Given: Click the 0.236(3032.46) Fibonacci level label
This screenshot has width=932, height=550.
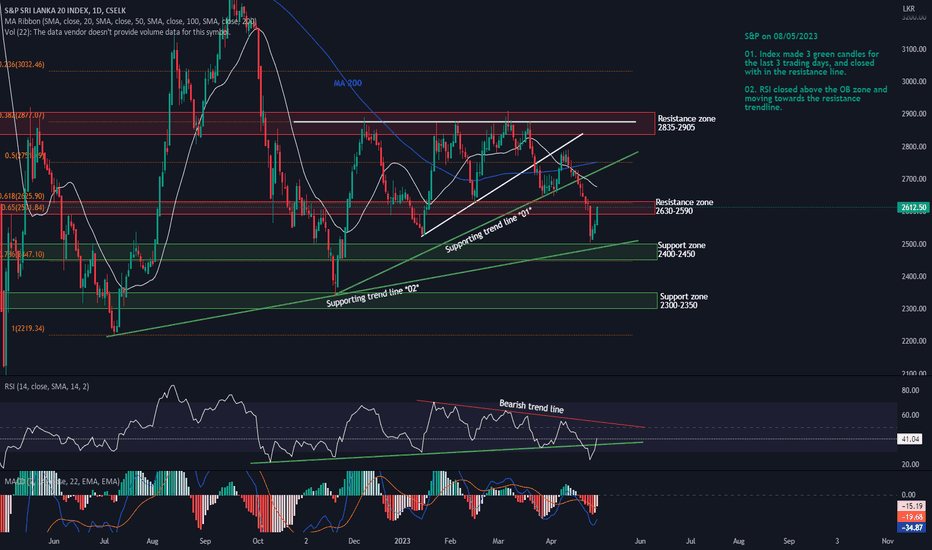Looking at the screenshot, I should click(x=22, y=64).
